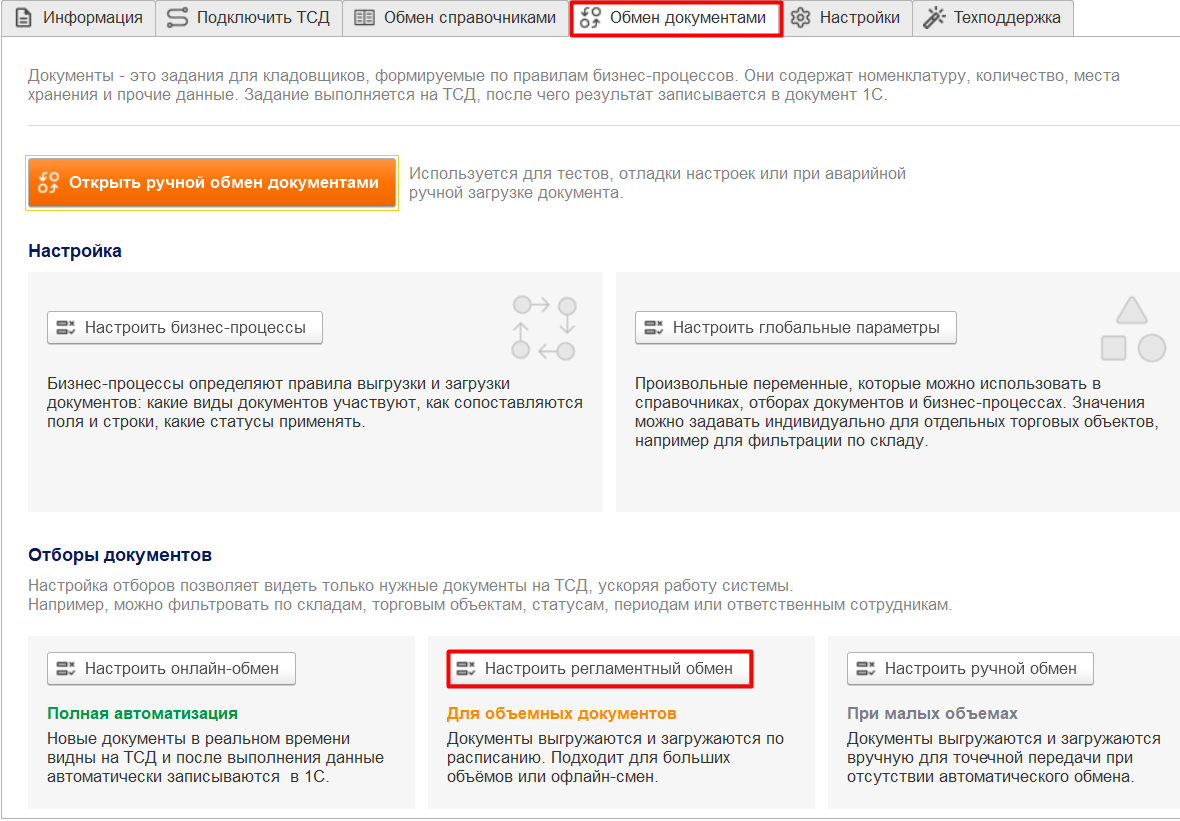Click the exchange icon on Обмен документами tab
This screenshot has width=1180, height=821.
pos(591,18)
